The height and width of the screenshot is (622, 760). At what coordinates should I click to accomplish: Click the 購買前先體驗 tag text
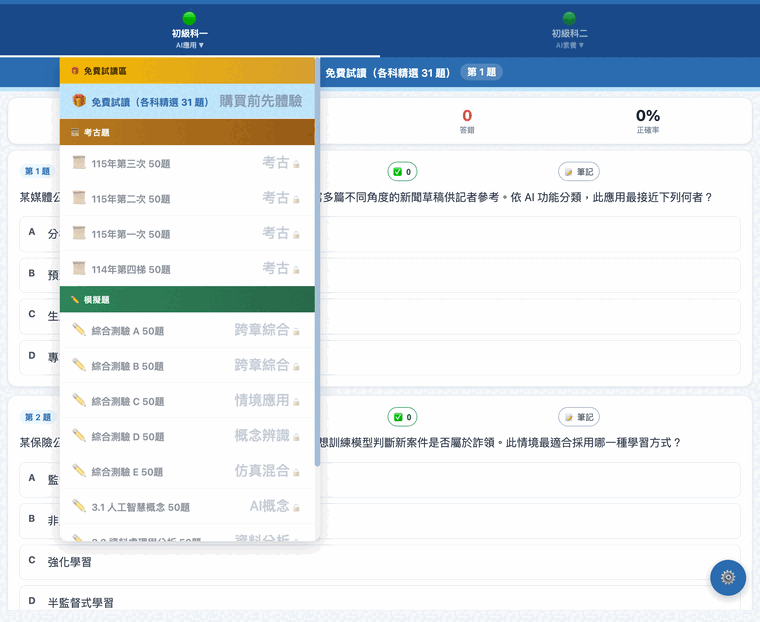tap(261, 101)
